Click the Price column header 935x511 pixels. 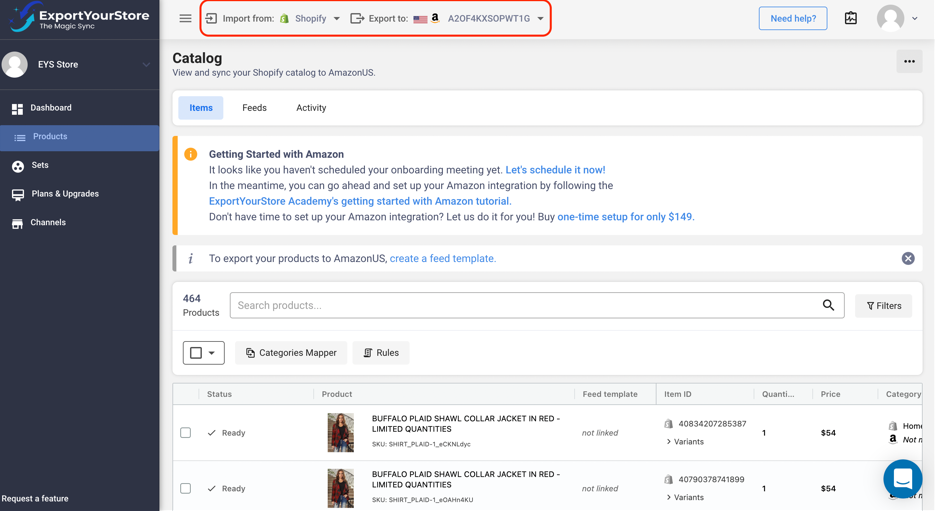coord(830,394)
